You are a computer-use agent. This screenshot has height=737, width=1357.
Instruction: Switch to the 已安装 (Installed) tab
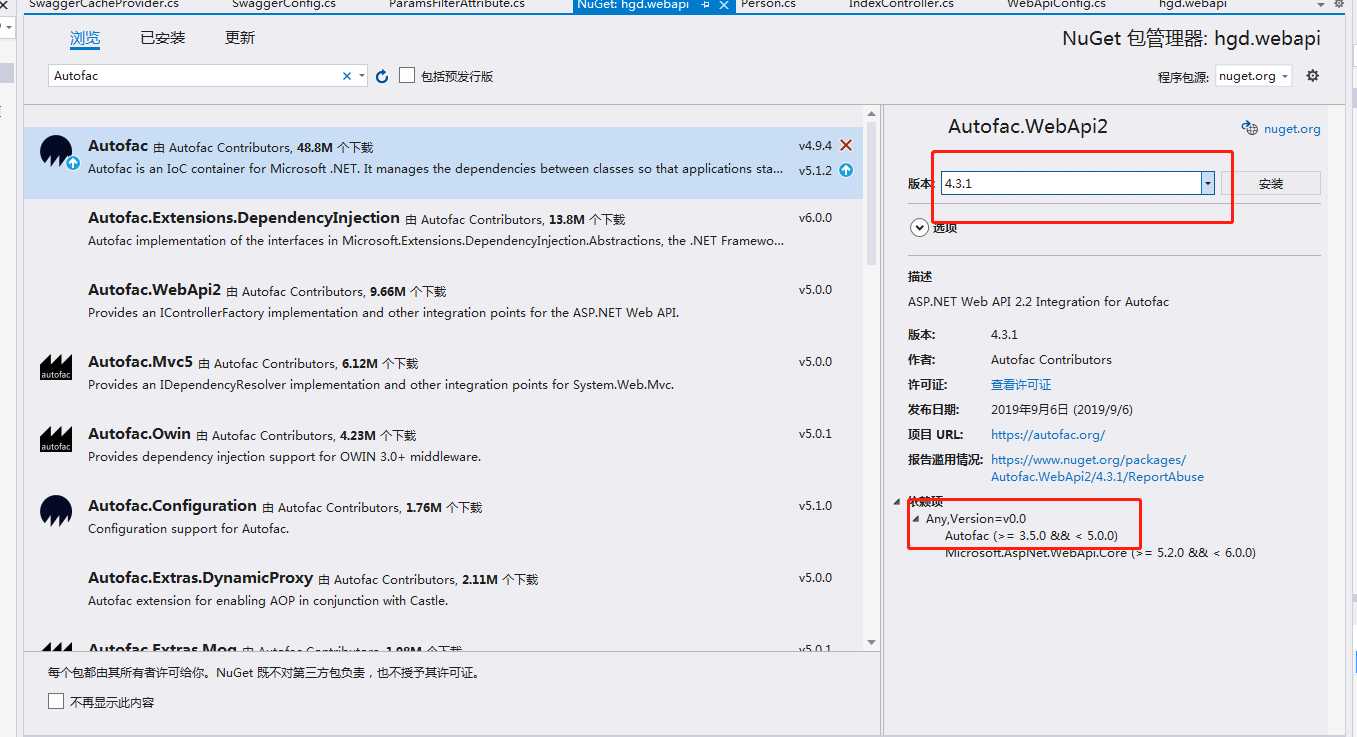(162, 38)
